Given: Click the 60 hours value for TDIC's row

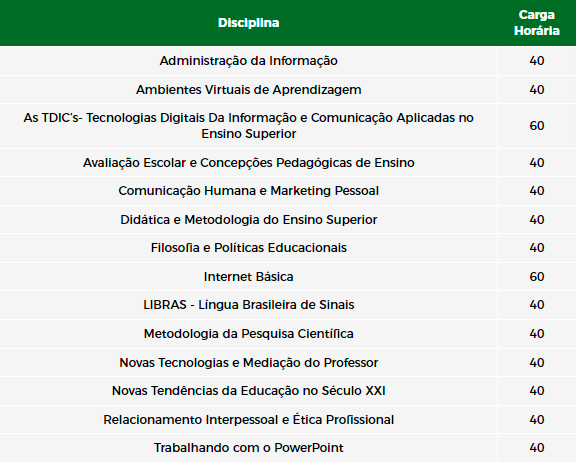Looking at the screenshot, I should [x=537, y=126].
